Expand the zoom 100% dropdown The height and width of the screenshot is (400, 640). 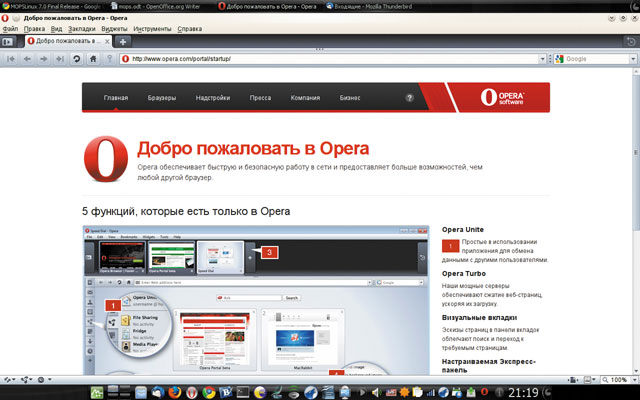click(633, 380)
